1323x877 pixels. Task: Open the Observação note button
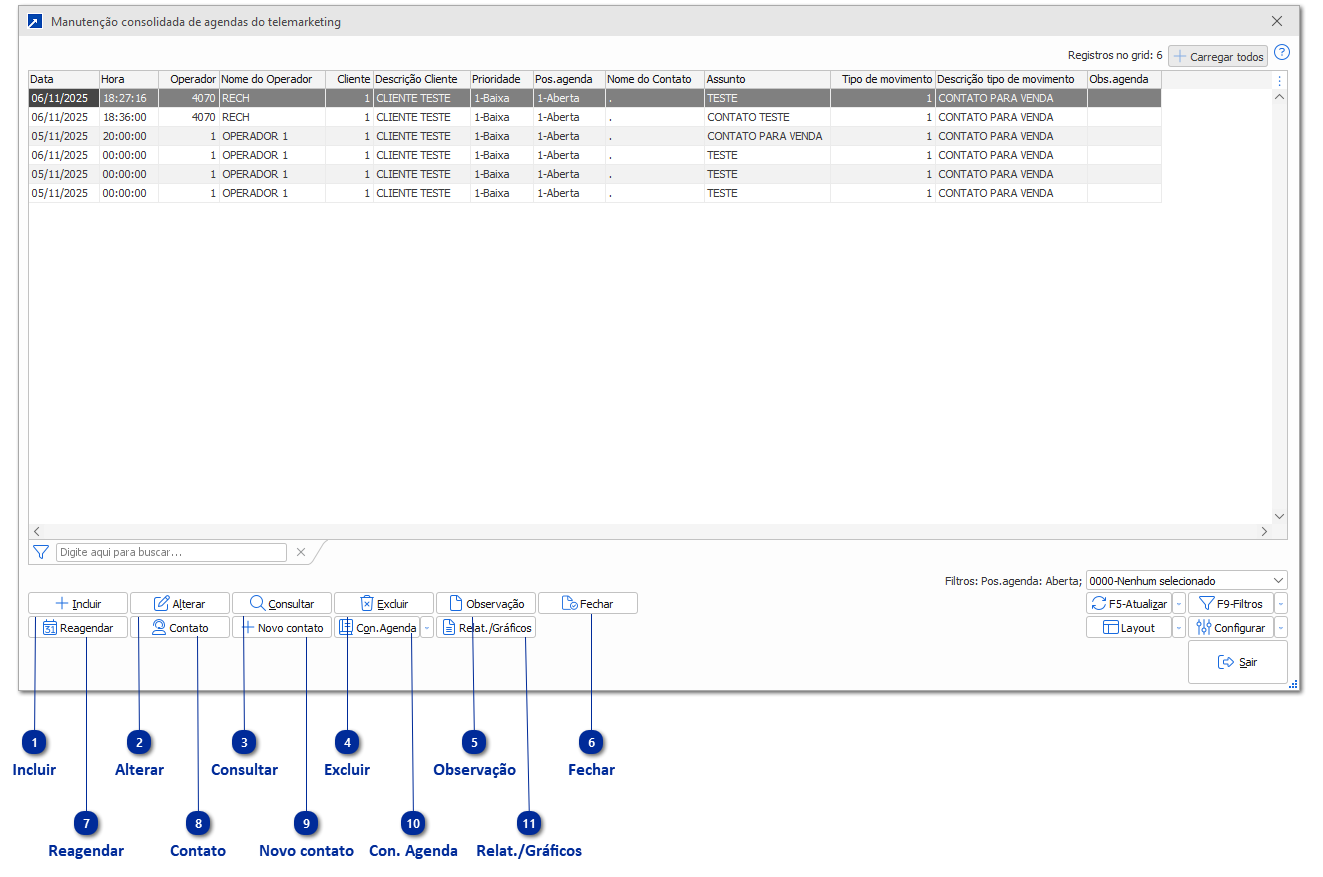click(x=486, y=604)
